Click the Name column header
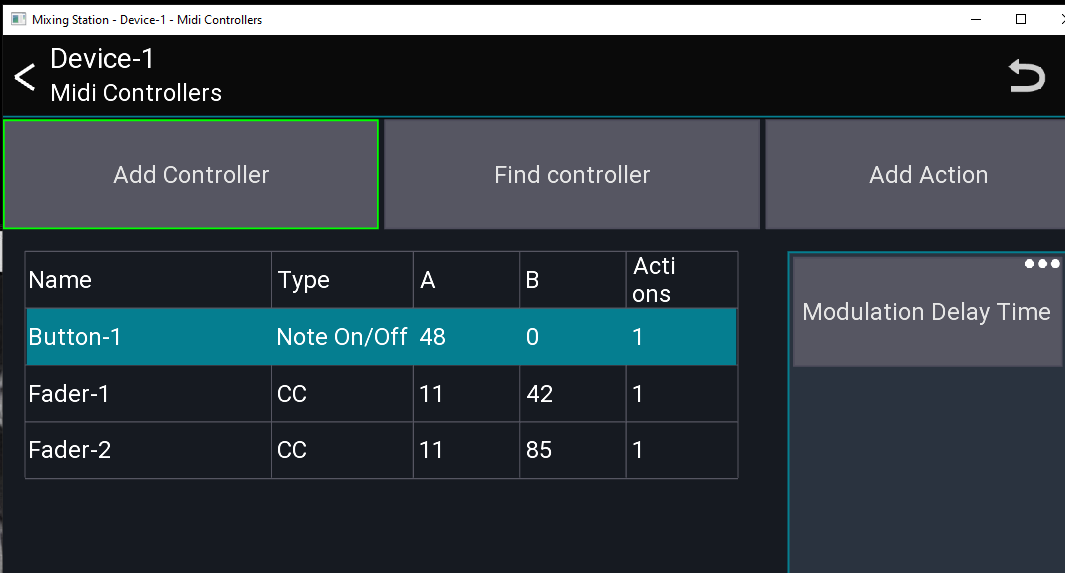 point(60,280)
